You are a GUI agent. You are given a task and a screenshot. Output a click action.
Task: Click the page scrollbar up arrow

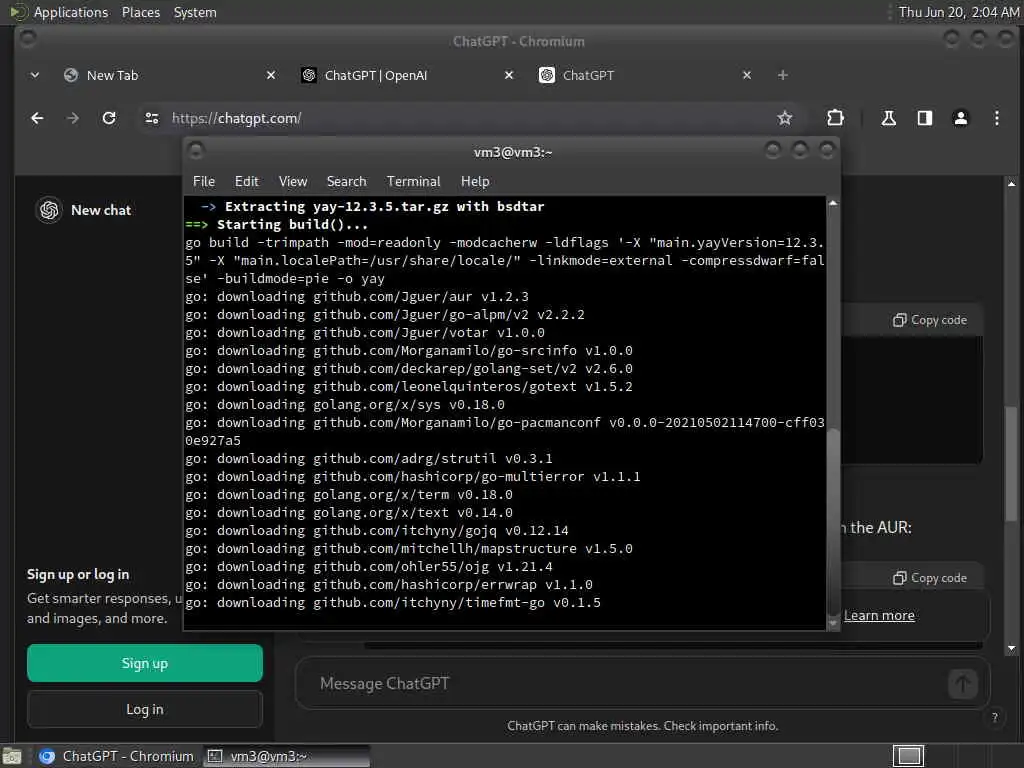click(x=1012, y=184)
